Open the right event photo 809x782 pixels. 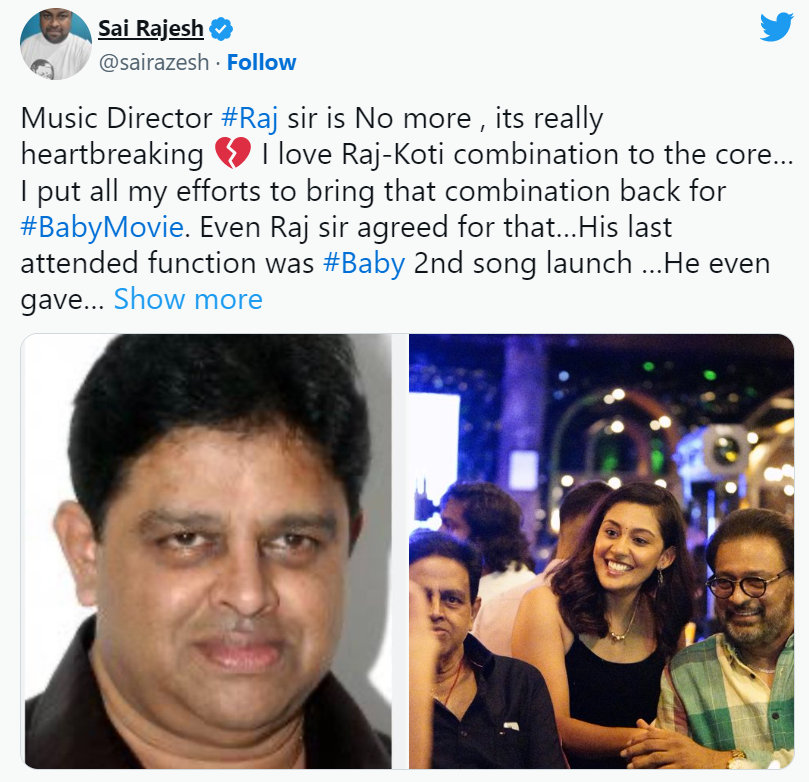pos(602,551)
